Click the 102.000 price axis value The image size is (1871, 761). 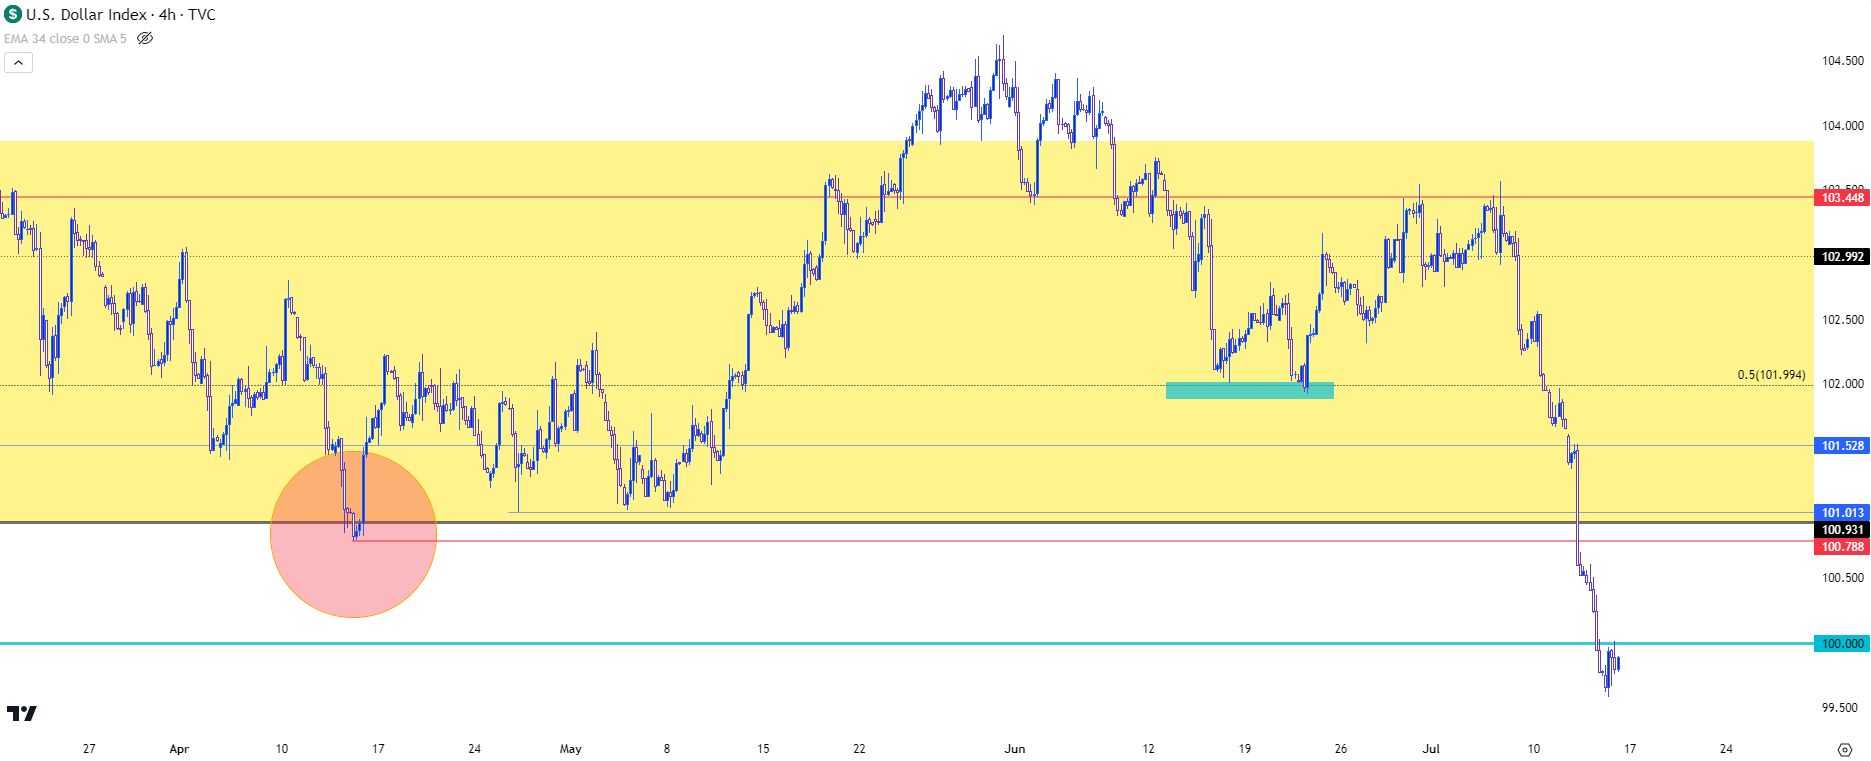[x=1842, y=383]
